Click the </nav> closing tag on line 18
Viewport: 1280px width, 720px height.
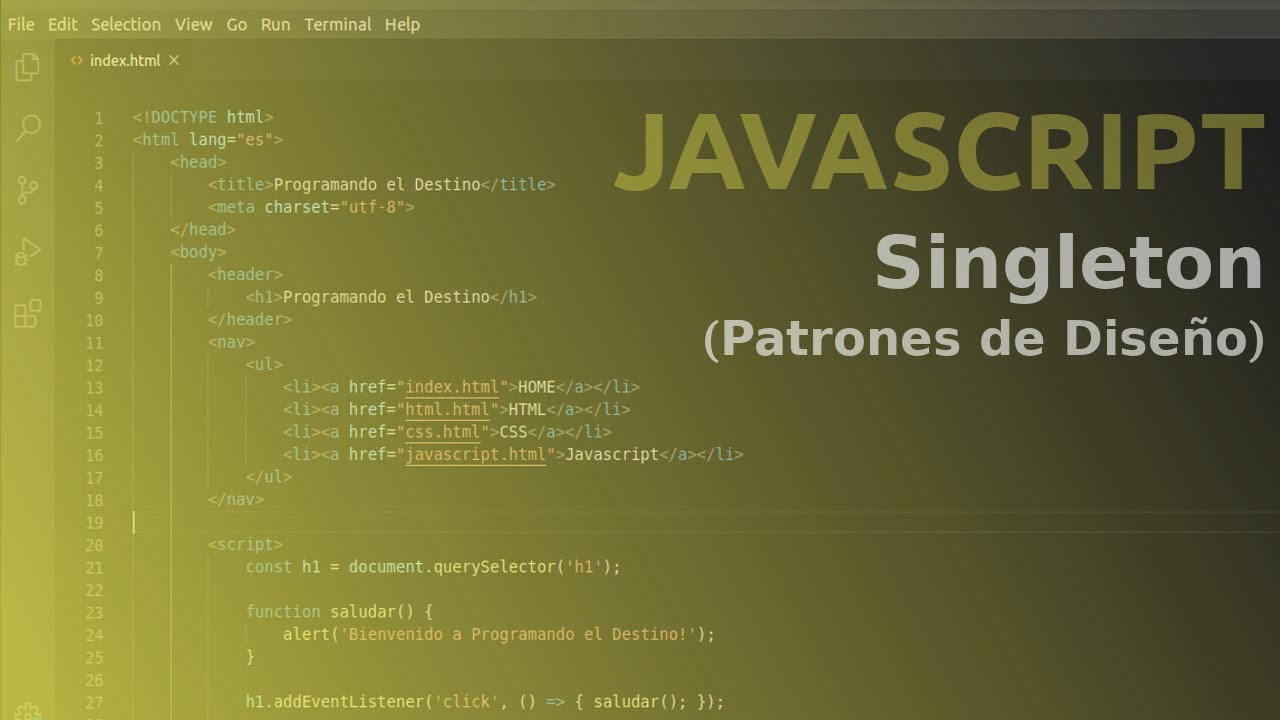(236, 499)
